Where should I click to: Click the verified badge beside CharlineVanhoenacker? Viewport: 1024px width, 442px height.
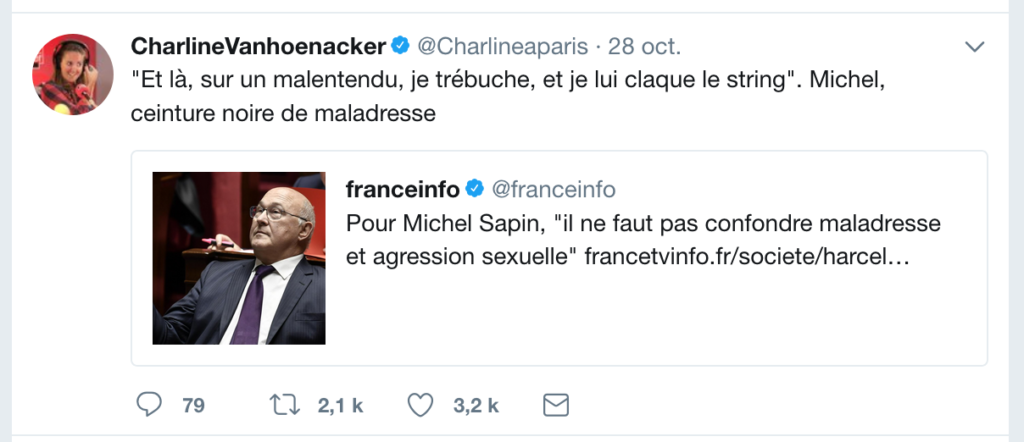pyautogui.click(x=399, y=46)
